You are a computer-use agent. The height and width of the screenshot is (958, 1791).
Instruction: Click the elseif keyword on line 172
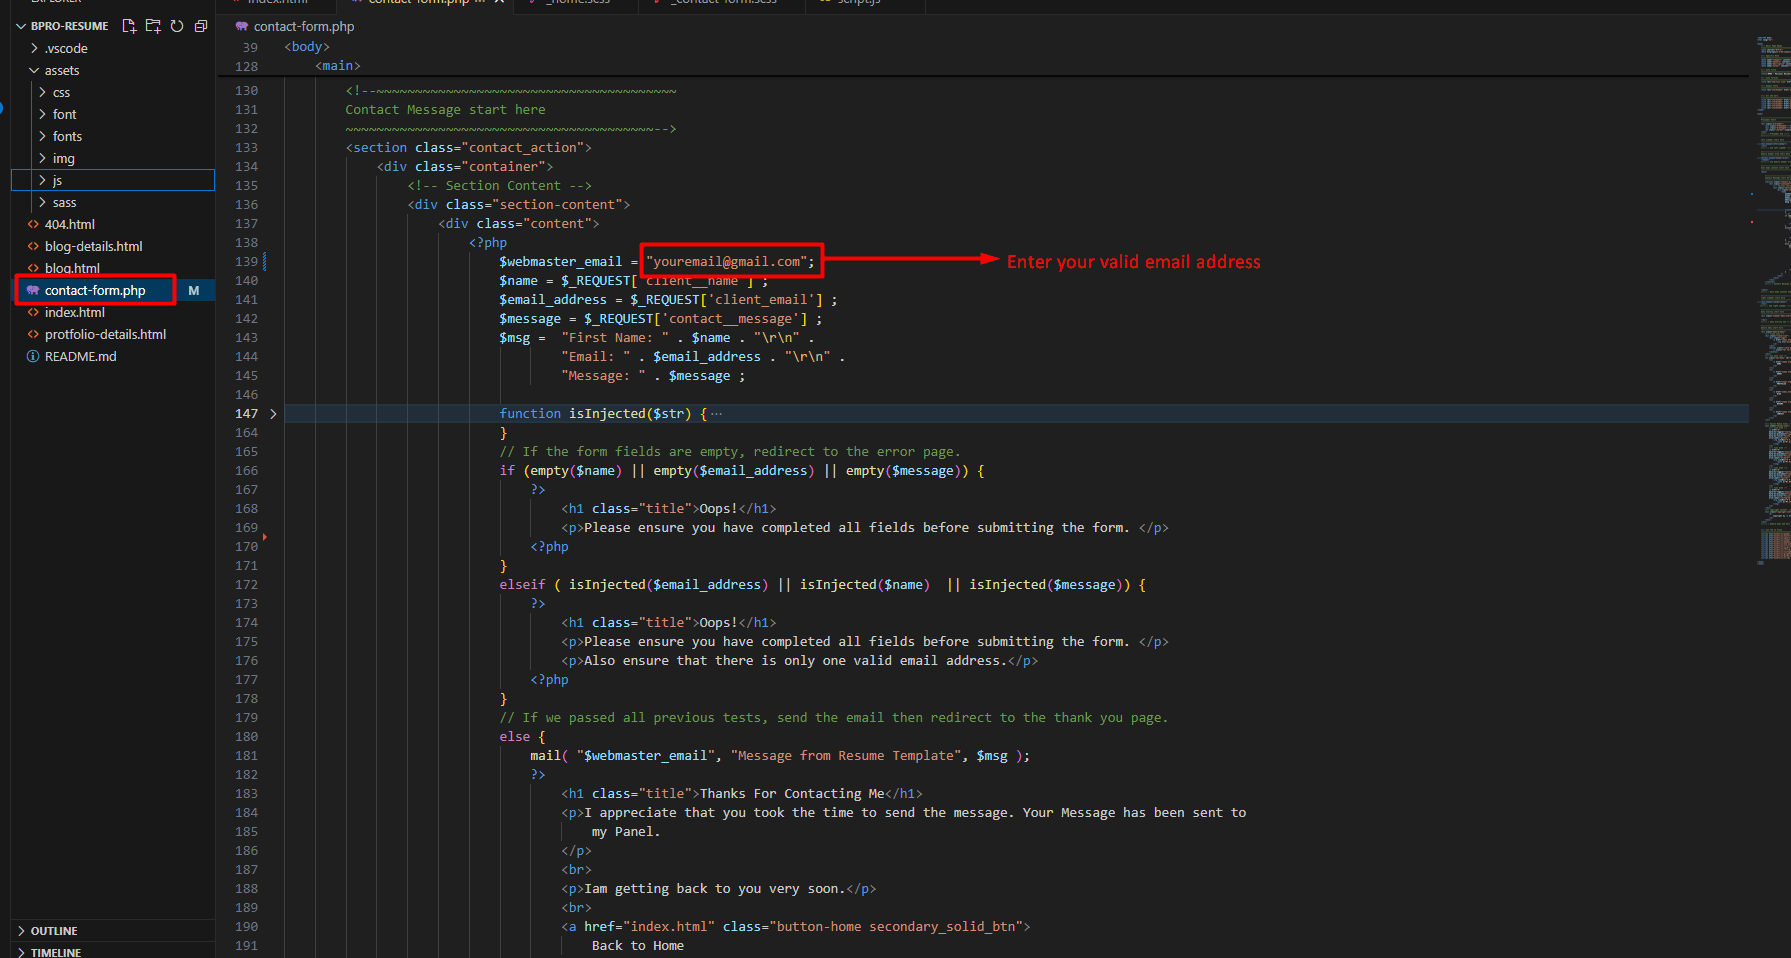(522, 585)
